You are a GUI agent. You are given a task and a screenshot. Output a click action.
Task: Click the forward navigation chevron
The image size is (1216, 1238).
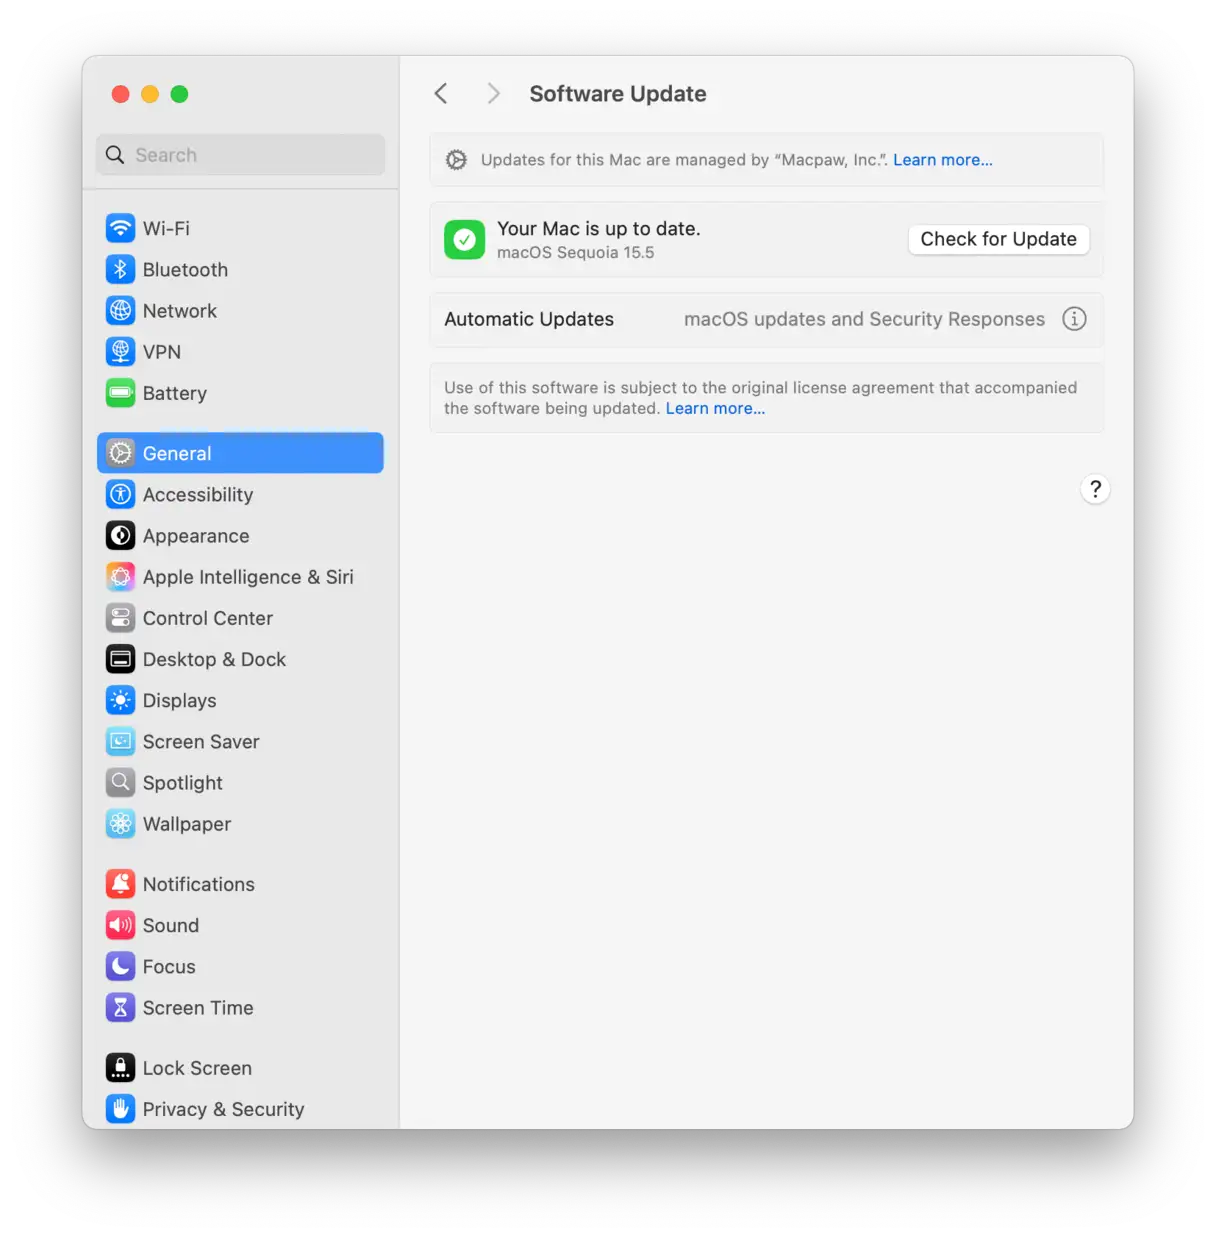click(x=493, y=94)
